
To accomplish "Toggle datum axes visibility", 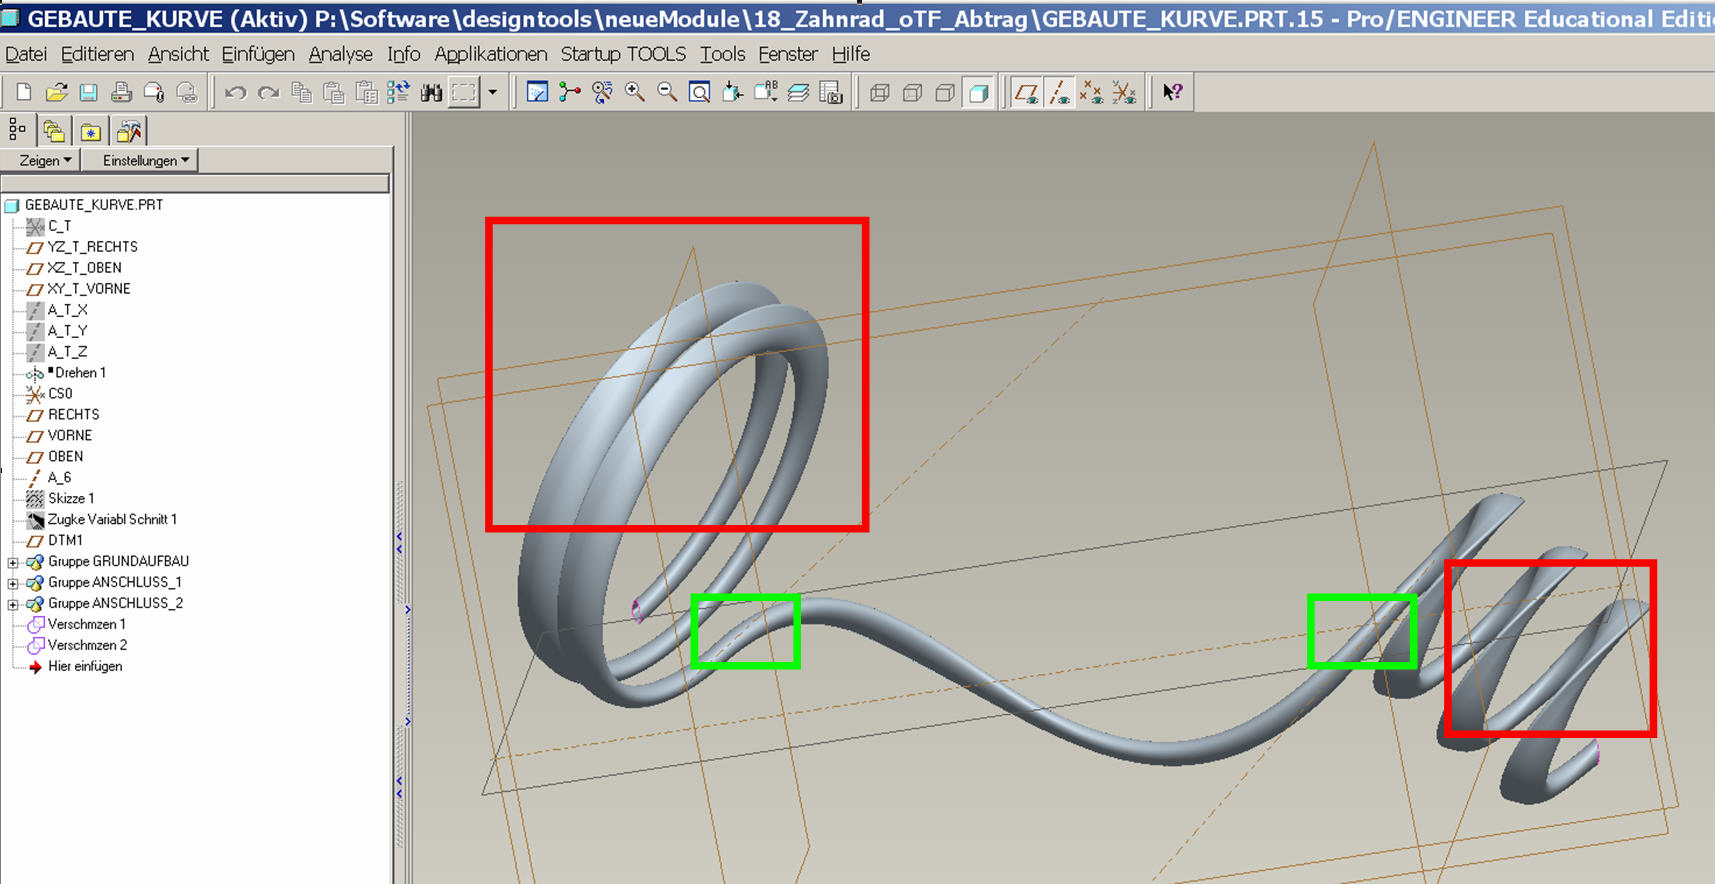I will pyautogui.click(x=1059, y=93).
